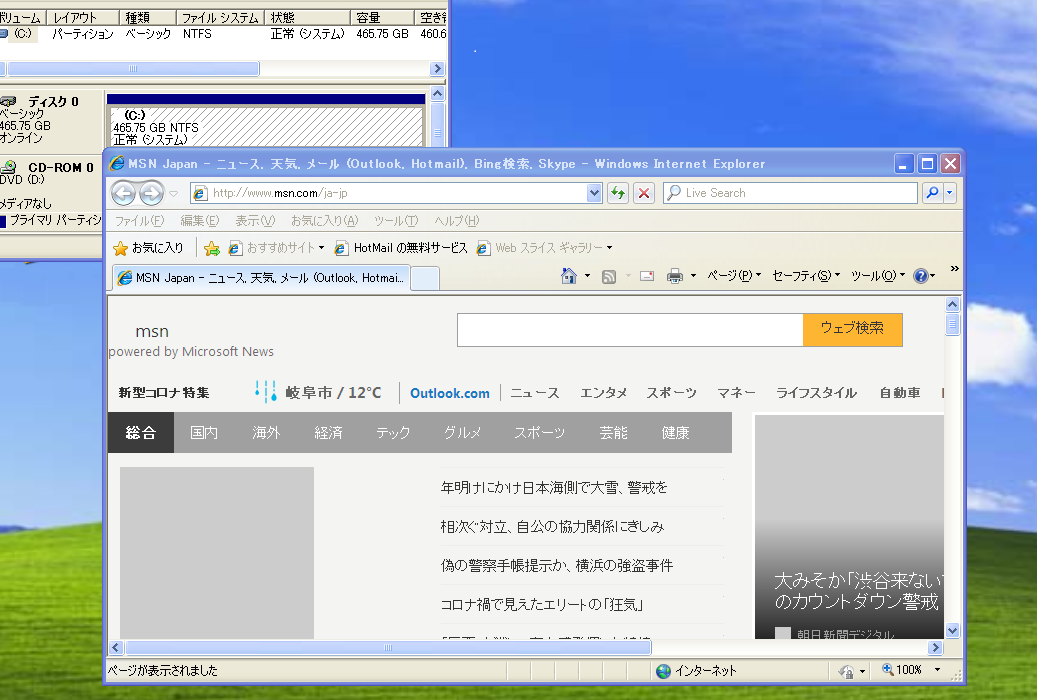Viewport: 1037px width, 700px height.
Task: Select the グルメ news tab
Action: point(462,433)
